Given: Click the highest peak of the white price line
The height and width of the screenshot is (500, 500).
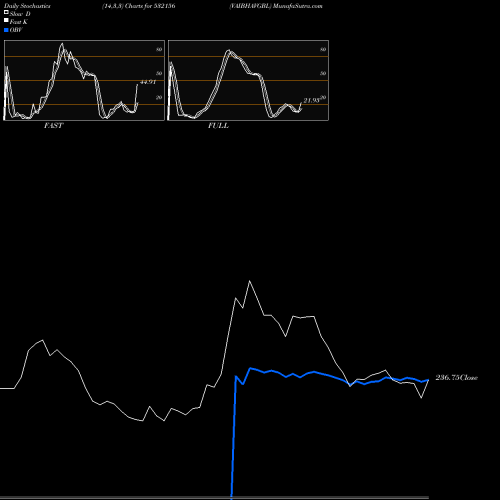Looking at the screenshot, I should [249, 281].
